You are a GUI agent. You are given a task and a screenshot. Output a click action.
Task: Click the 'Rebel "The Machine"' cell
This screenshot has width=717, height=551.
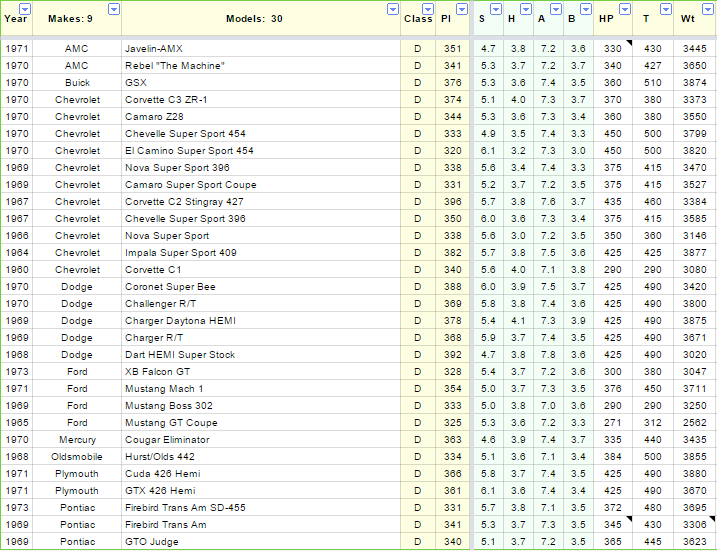[x=261, y=65]
